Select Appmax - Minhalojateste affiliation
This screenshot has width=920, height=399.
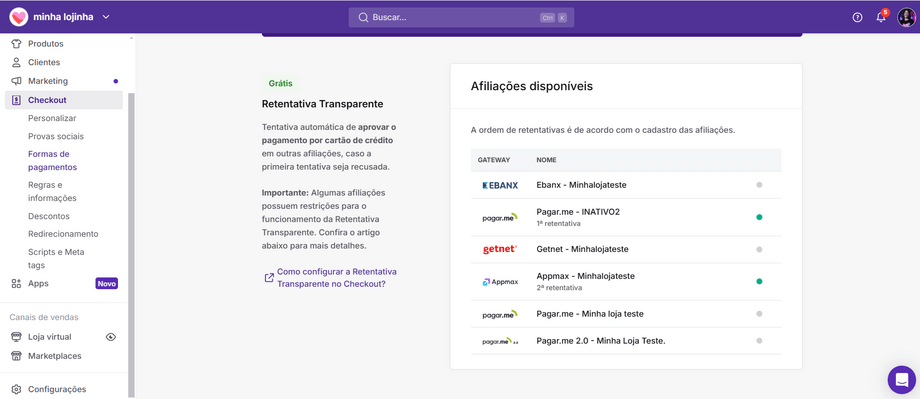pos(586,276)
